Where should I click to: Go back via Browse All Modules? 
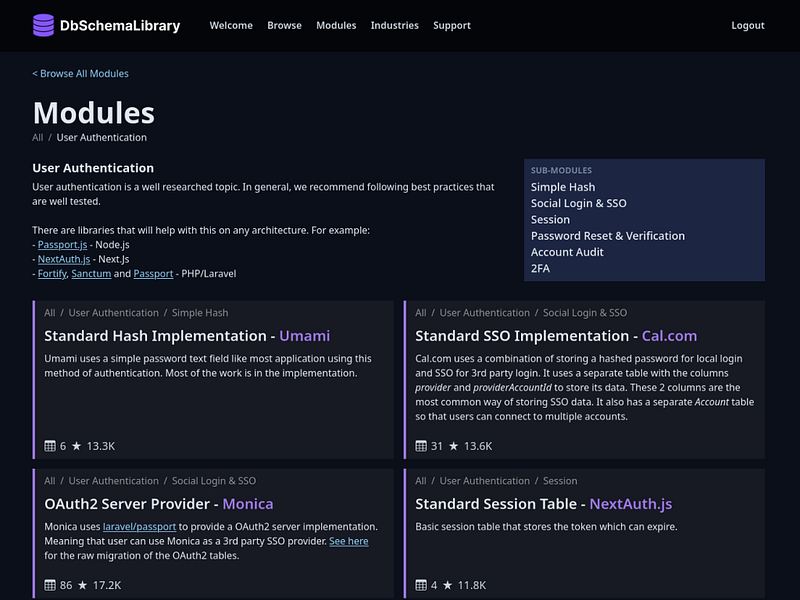(80, 73)
